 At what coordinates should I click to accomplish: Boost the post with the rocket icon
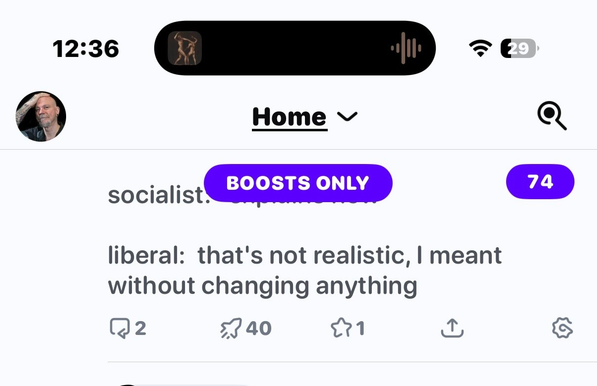[231, 328]
